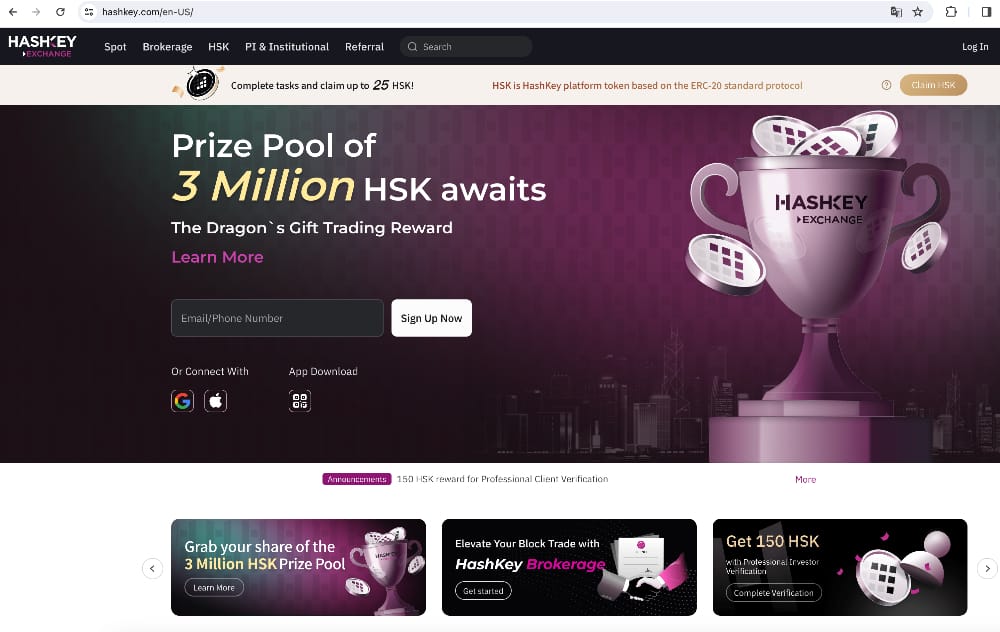
Task: Click the translate page icon in address bar
Action: coord(896,11)
